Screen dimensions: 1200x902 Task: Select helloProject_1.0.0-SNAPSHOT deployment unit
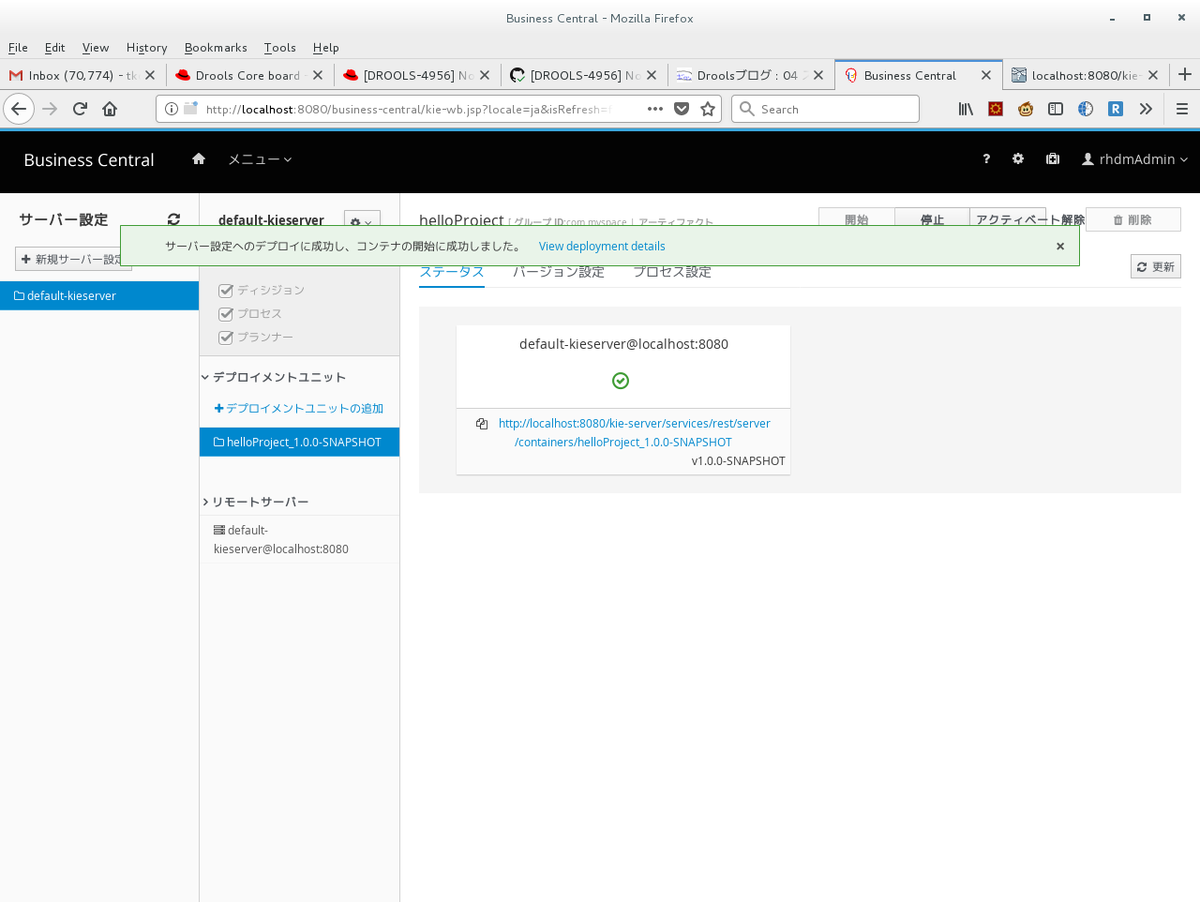point(299,442)
